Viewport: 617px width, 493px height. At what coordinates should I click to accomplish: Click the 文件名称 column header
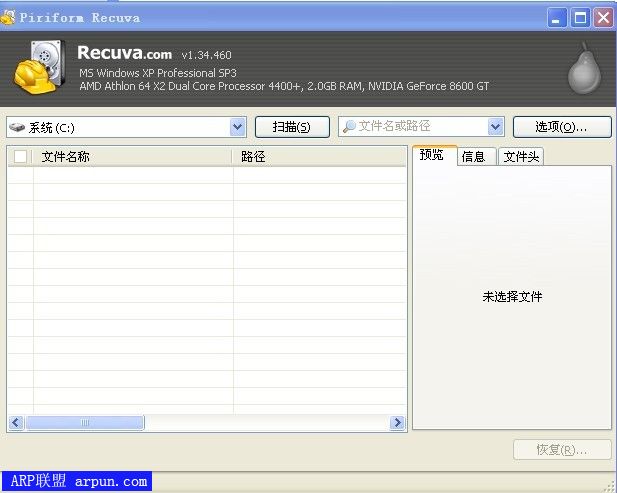132,157
